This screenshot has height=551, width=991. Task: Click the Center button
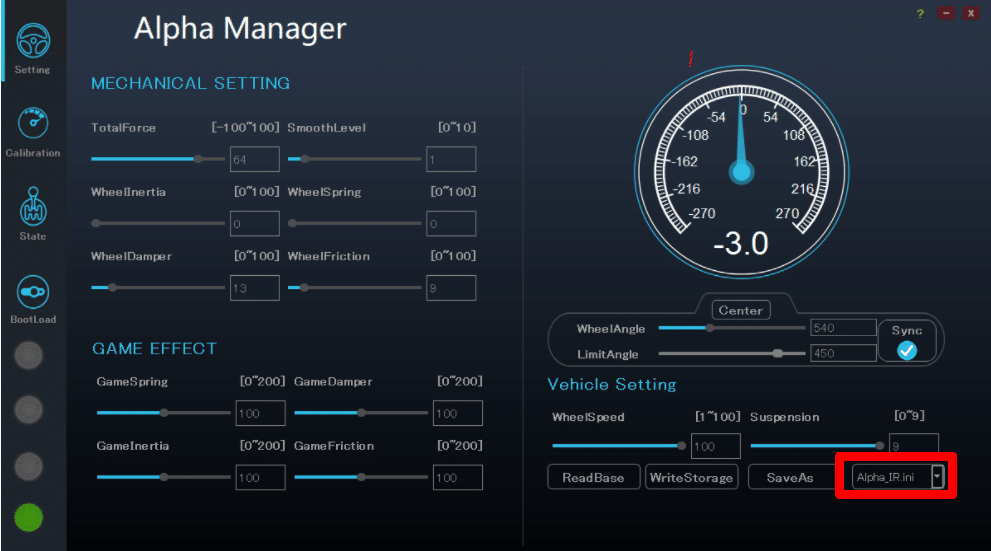[741, 310]
